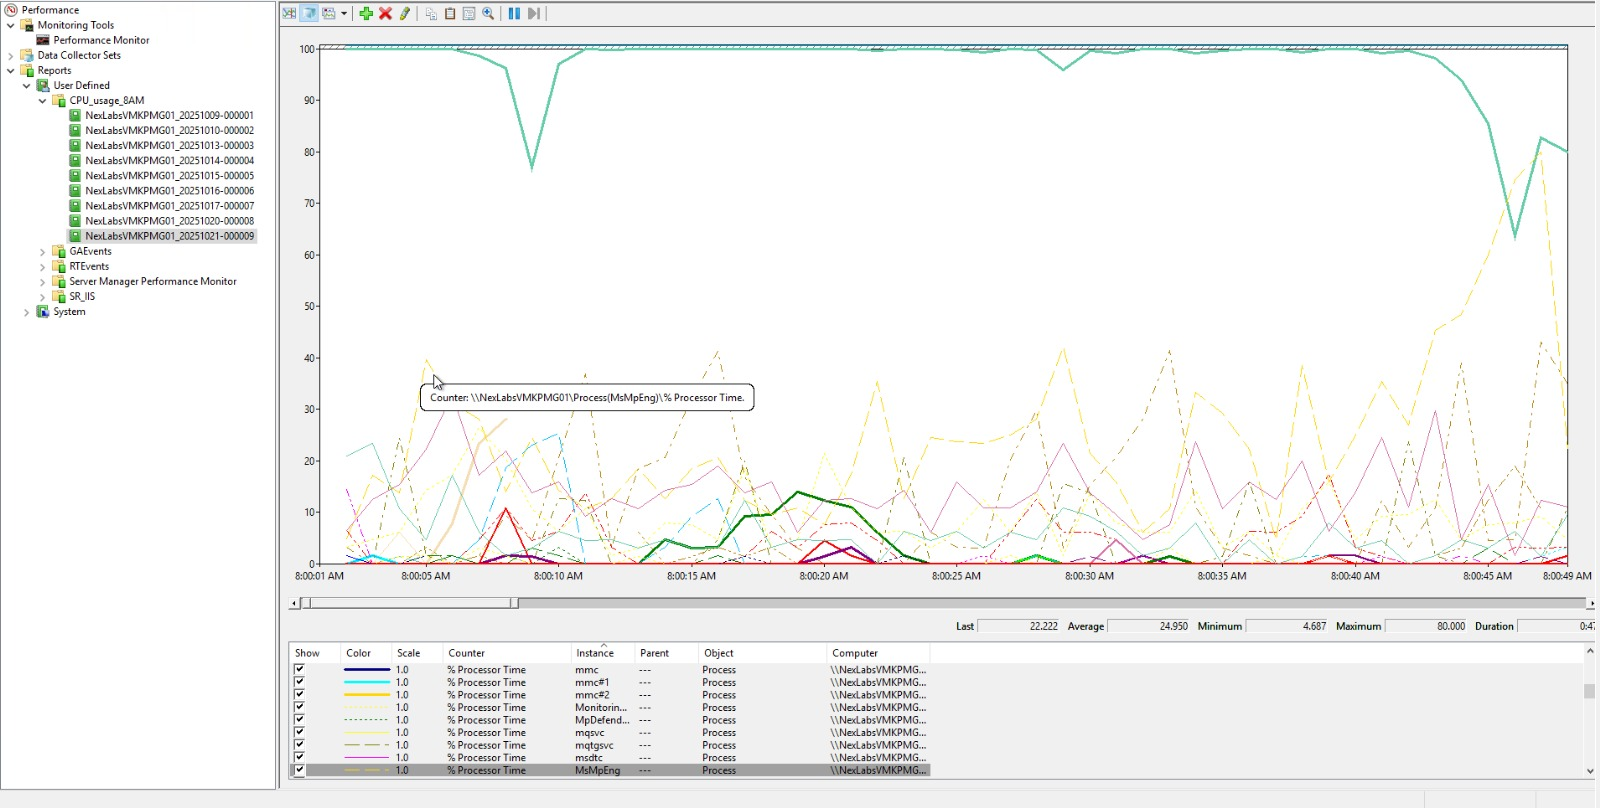
Task: Open the Properties toolbar icon
Action: pyautogui.click(x=469, y=14)
